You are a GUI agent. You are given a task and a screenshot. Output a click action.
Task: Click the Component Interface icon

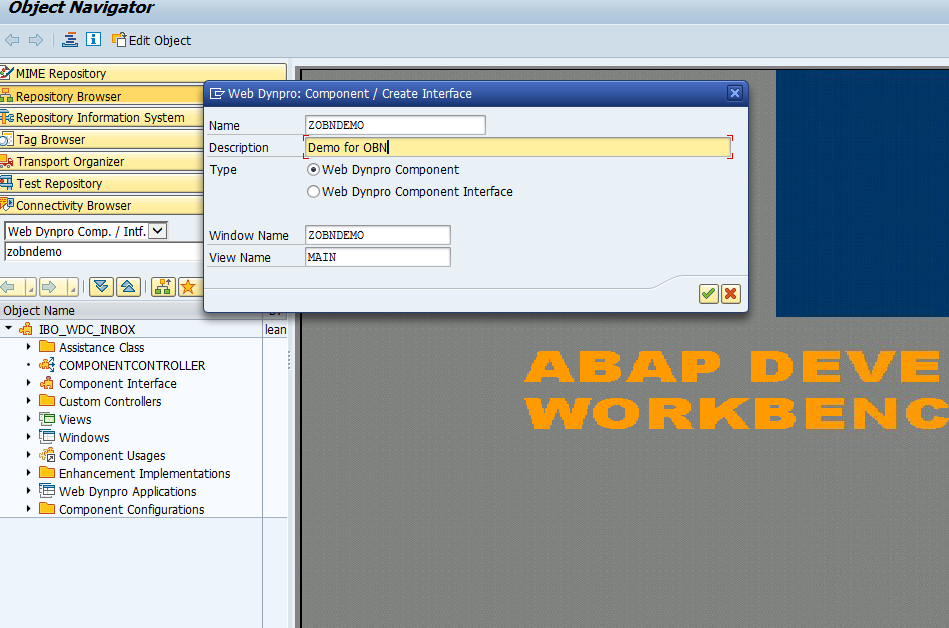tap(47, 383)
